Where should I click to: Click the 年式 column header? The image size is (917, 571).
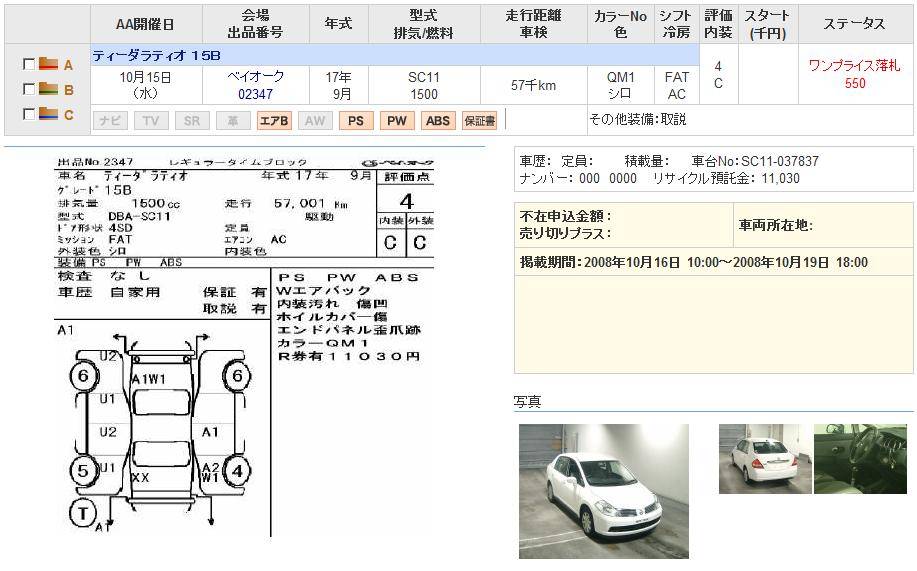339,24
